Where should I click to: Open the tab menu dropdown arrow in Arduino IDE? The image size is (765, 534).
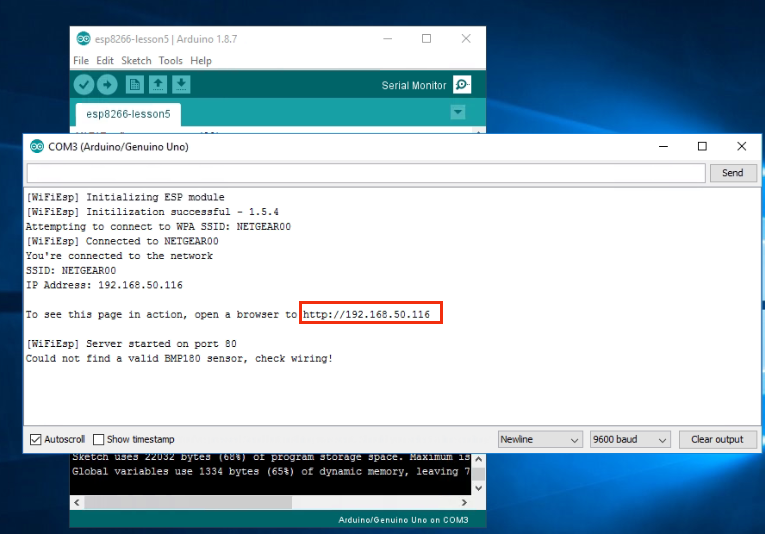click(x=458, y=112)
